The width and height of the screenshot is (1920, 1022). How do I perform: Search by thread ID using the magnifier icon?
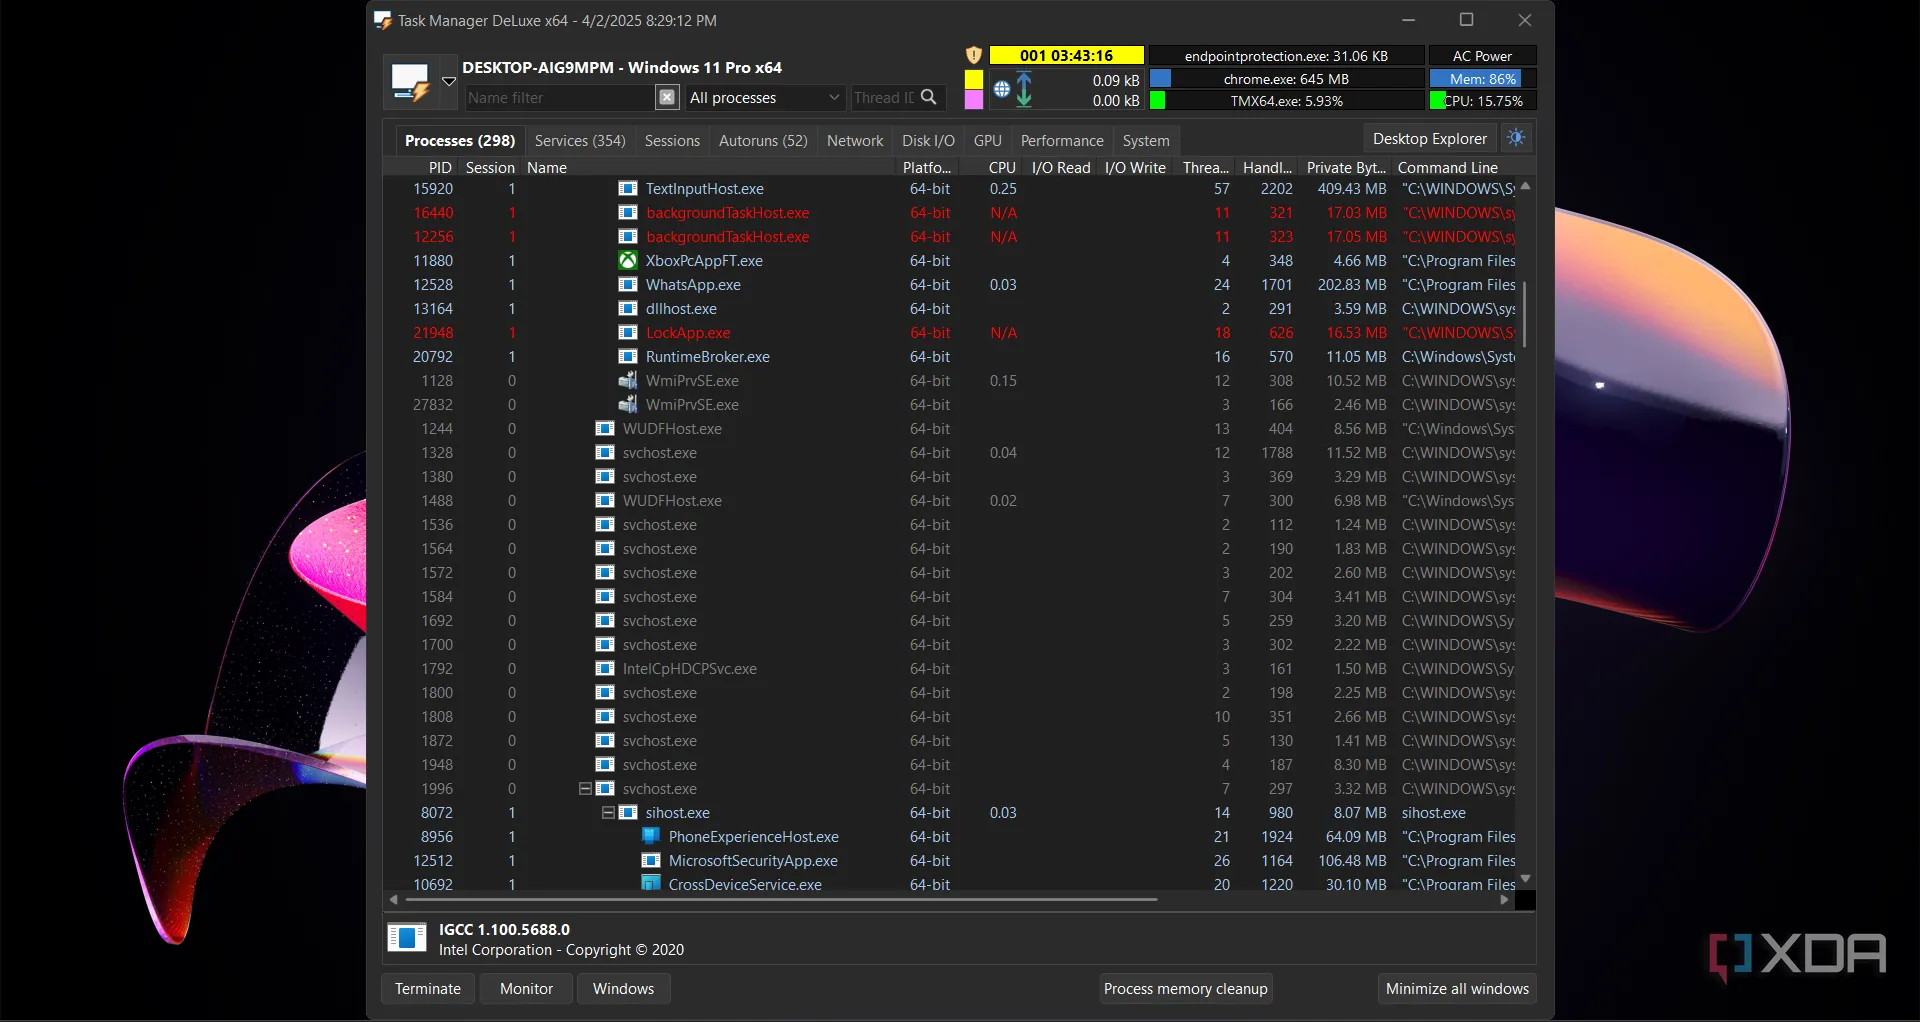[x=929, y=97]
